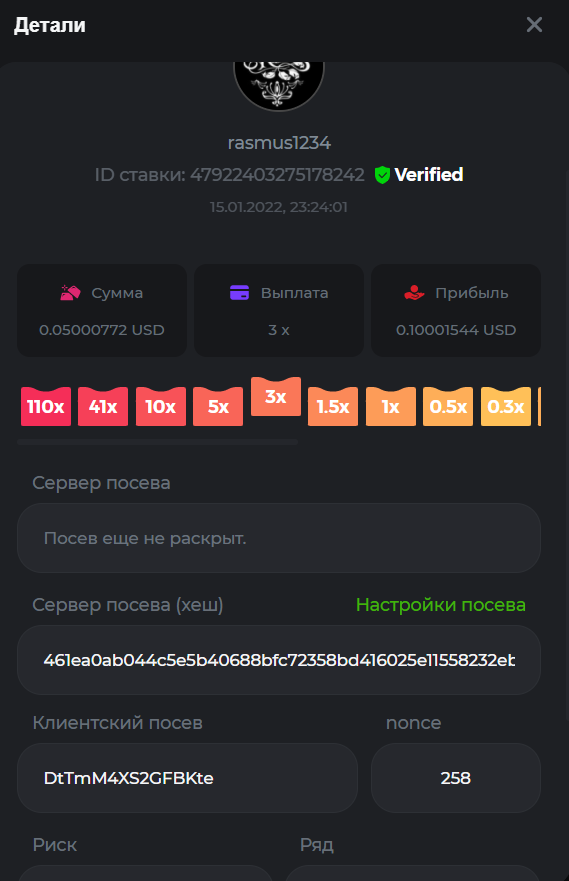Screen dimensions: 569x881
Task: Select the 0.3x multiplier chip
Action: click(x=506, y=406)
